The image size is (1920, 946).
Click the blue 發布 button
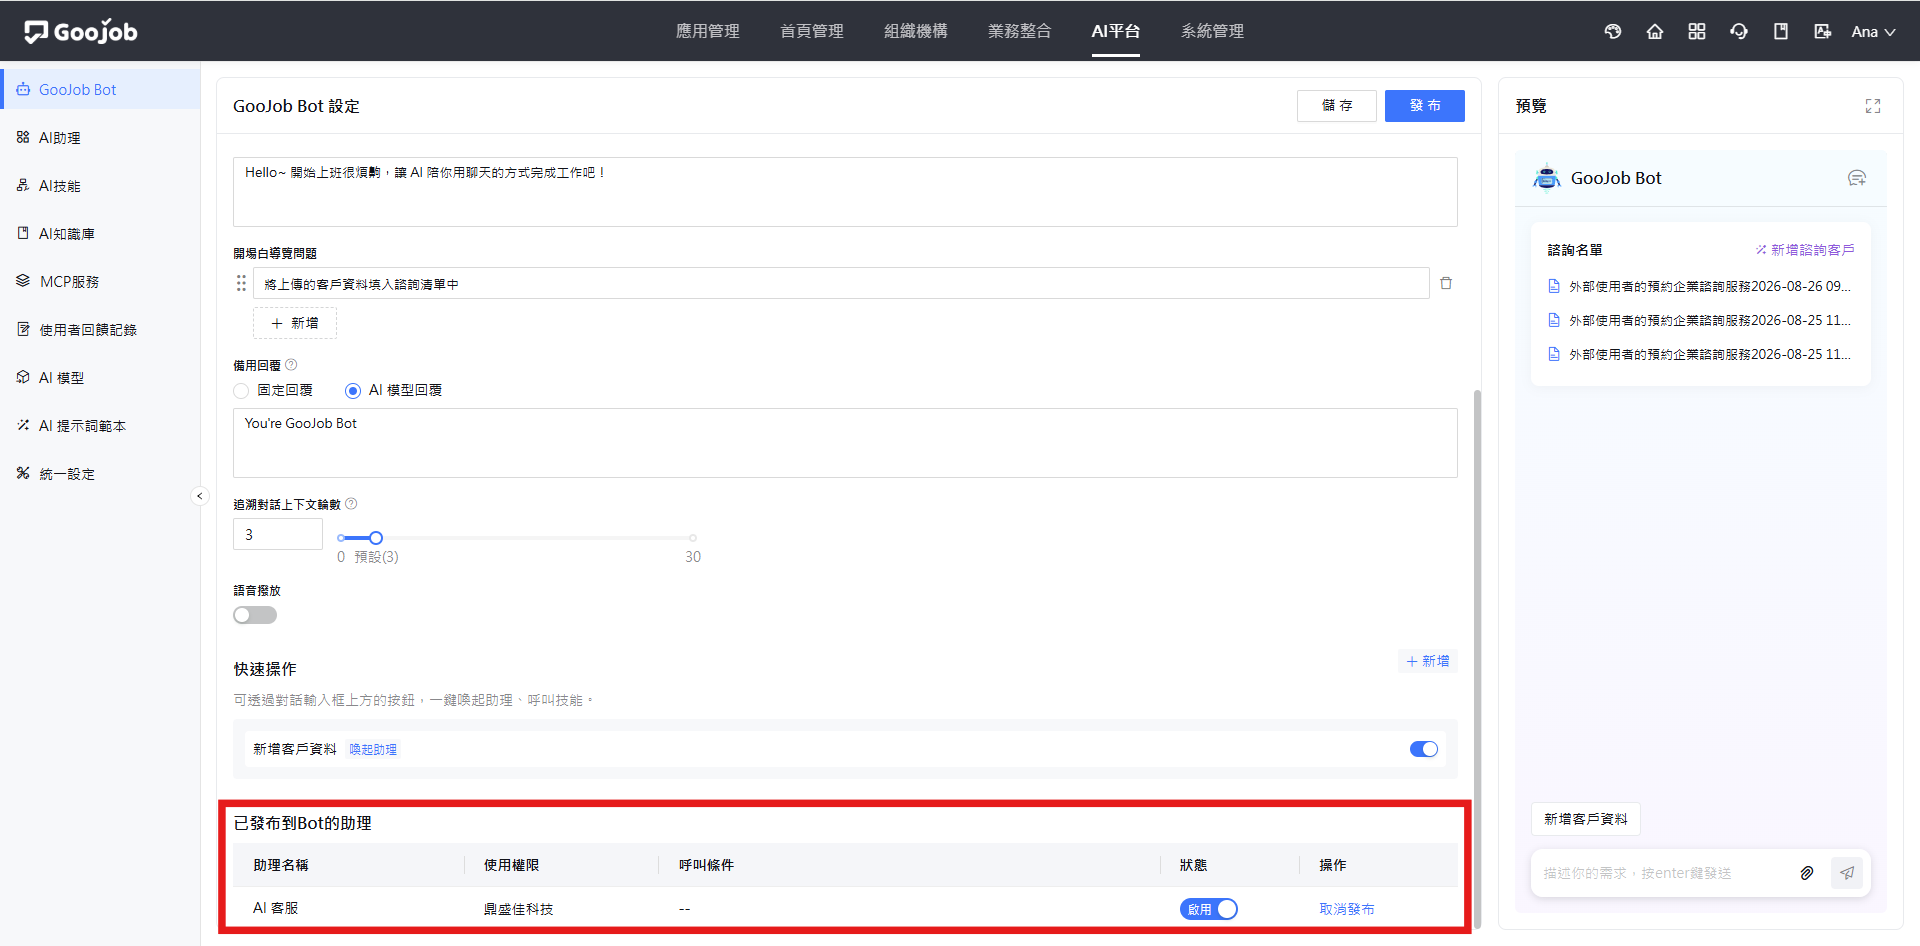(x=1425, y=106)
